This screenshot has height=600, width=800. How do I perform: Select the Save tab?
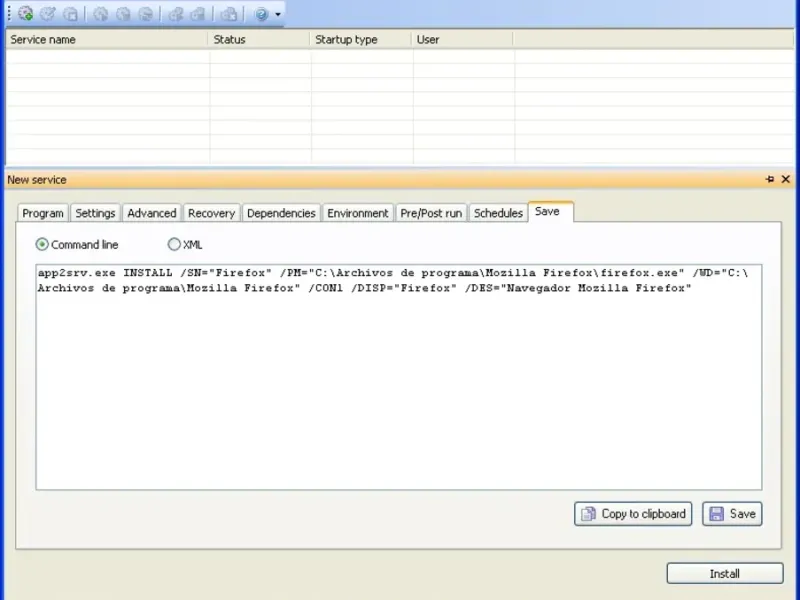tap(550, 212)
